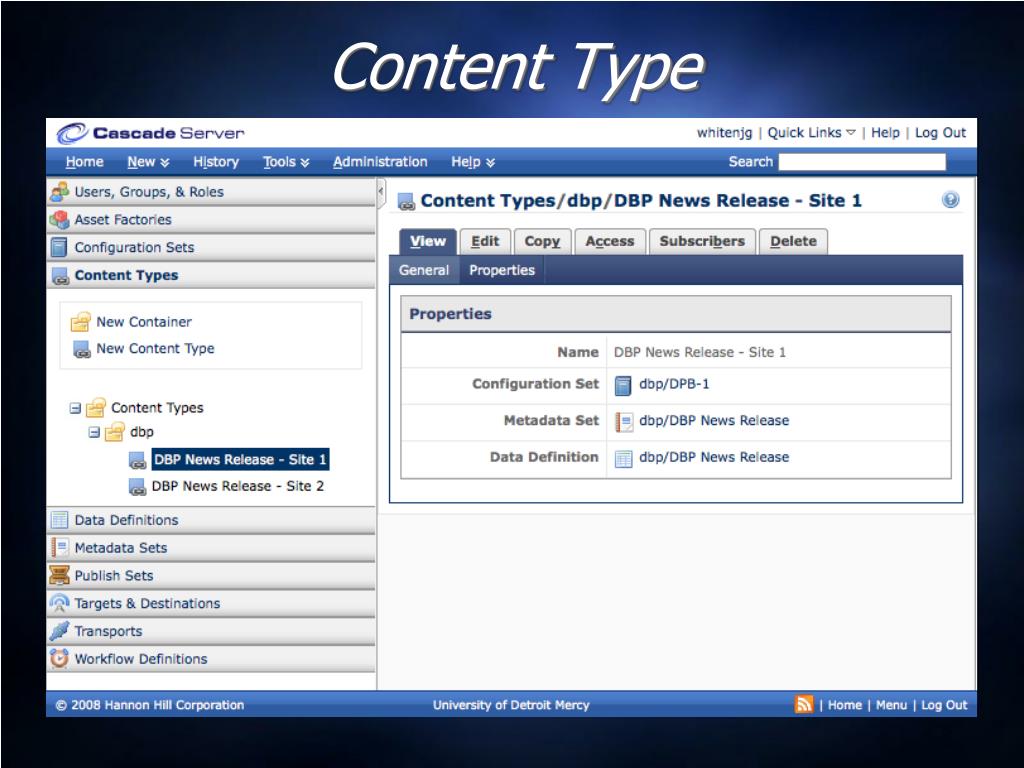Image resolution: width=1024 pixels, height=768 pixels.
Task: Open the Quick Links dropdown
Action: 811,133
